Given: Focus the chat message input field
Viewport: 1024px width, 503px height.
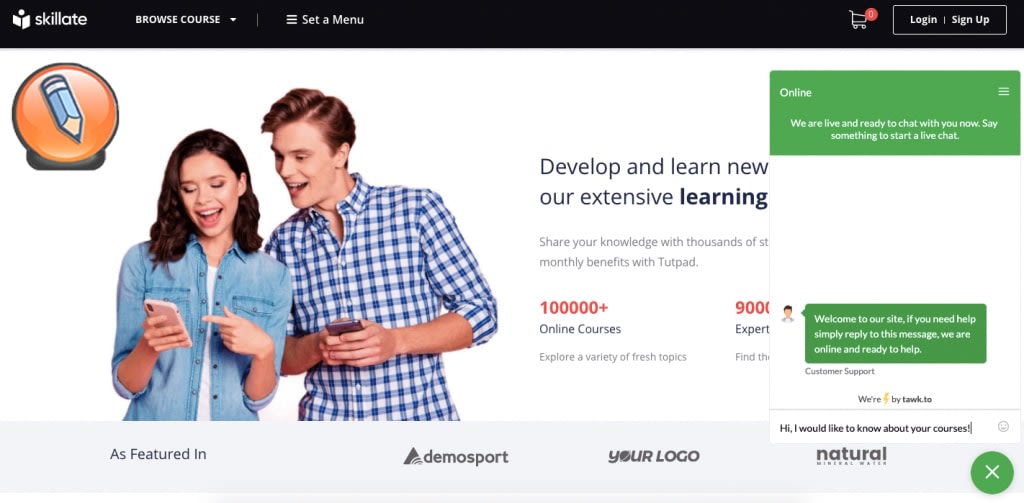Looking at the screenshot, I should (x=885, y=427).
